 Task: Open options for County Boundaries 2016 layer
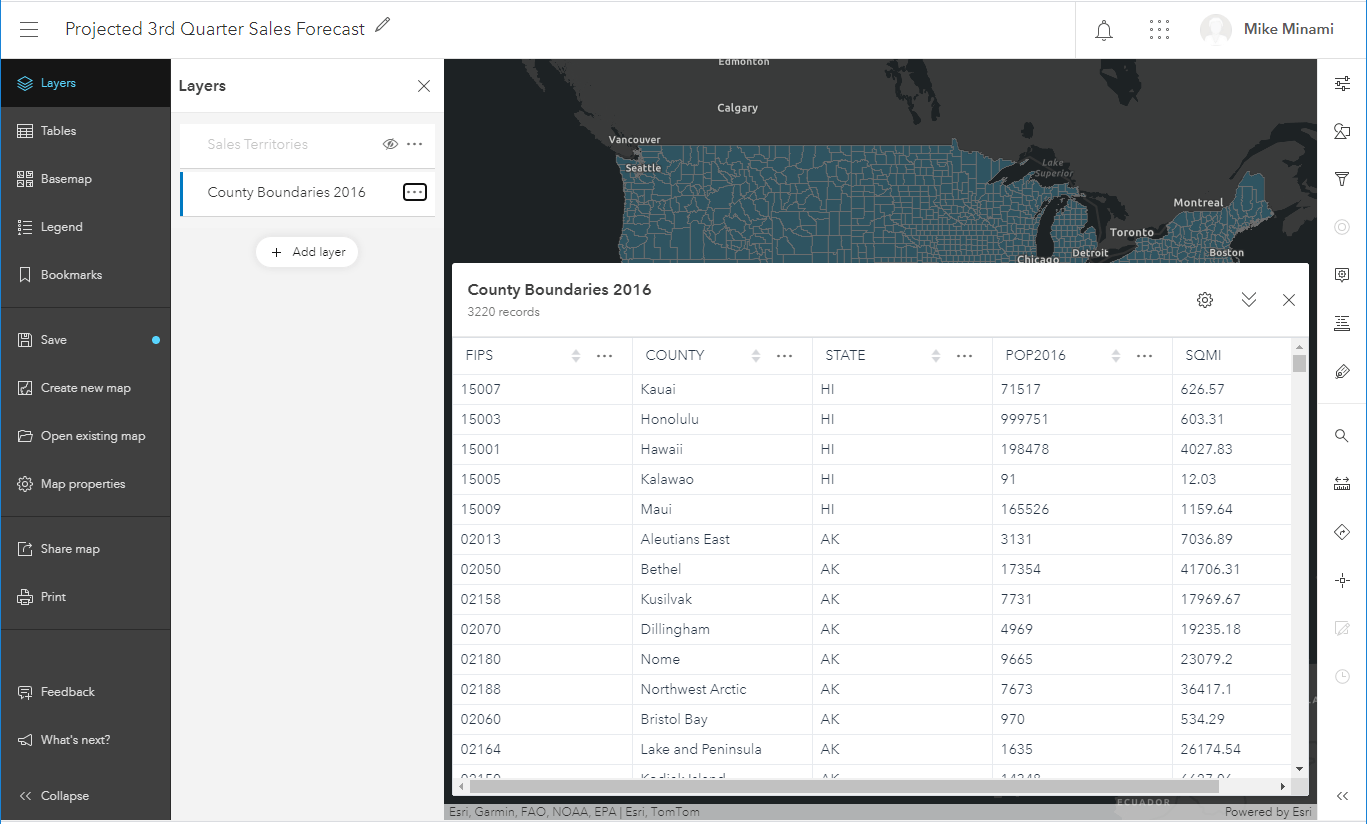click(415, 192)
